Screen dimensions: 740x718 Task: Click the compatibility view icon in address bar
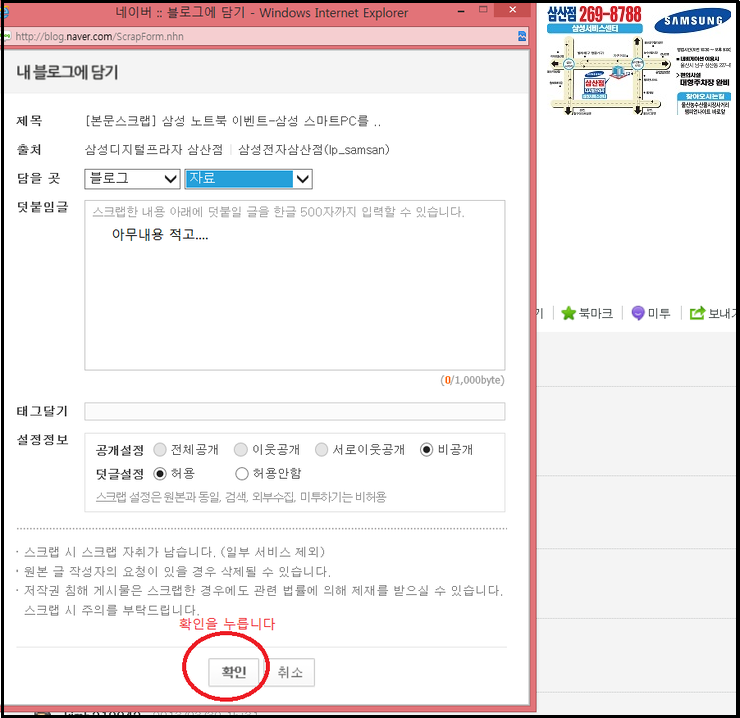[x=522, y=36]
